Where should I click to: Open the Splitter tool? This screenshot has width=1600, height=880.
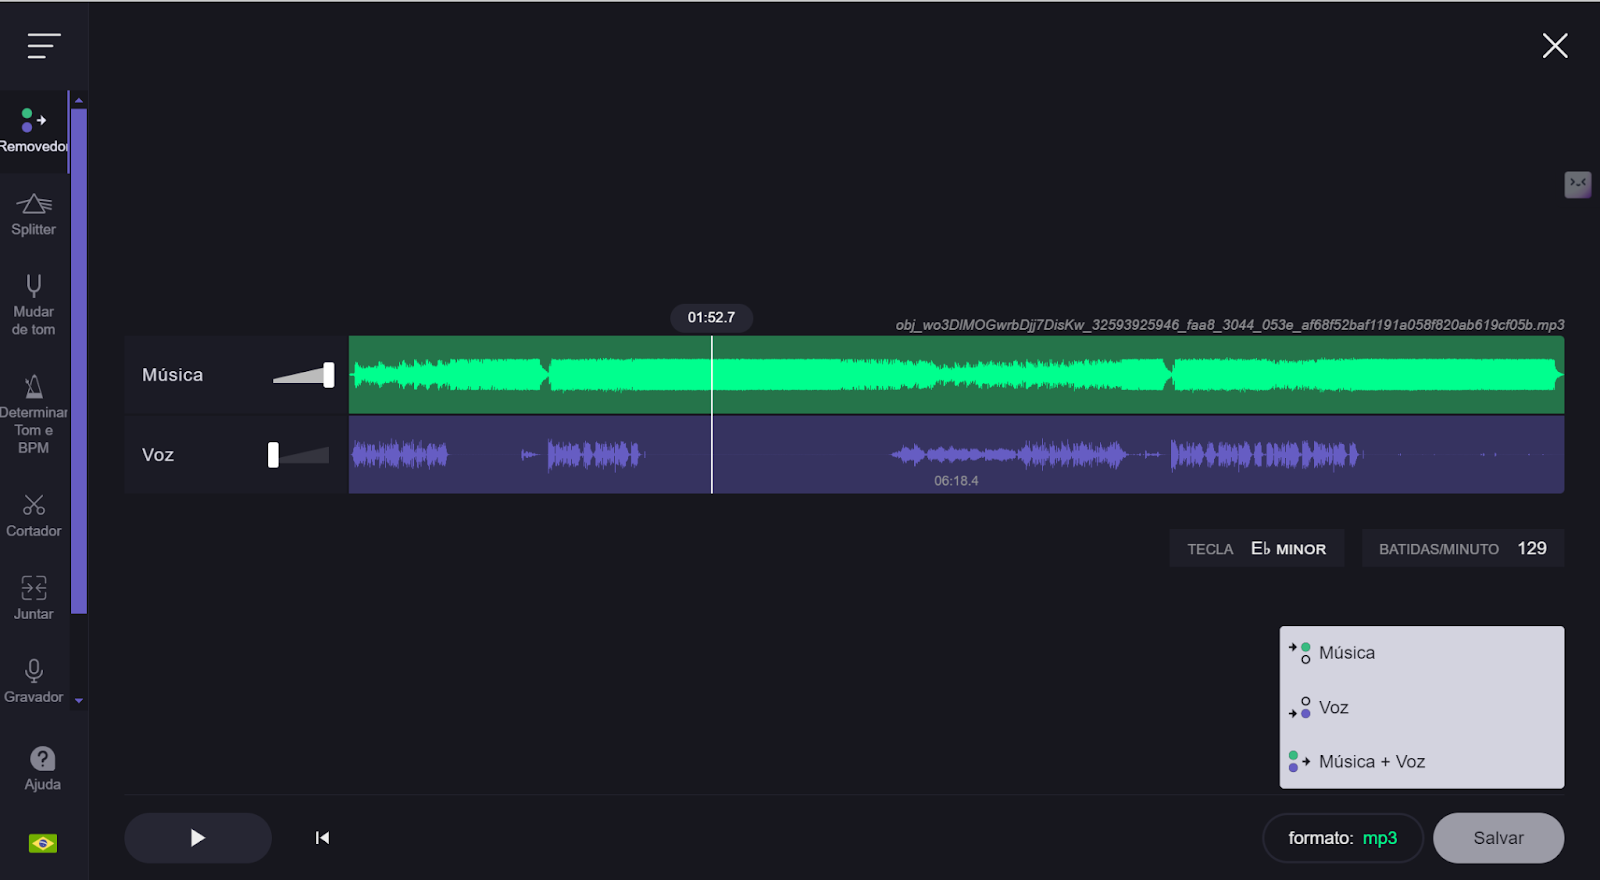tap(34, 214)
